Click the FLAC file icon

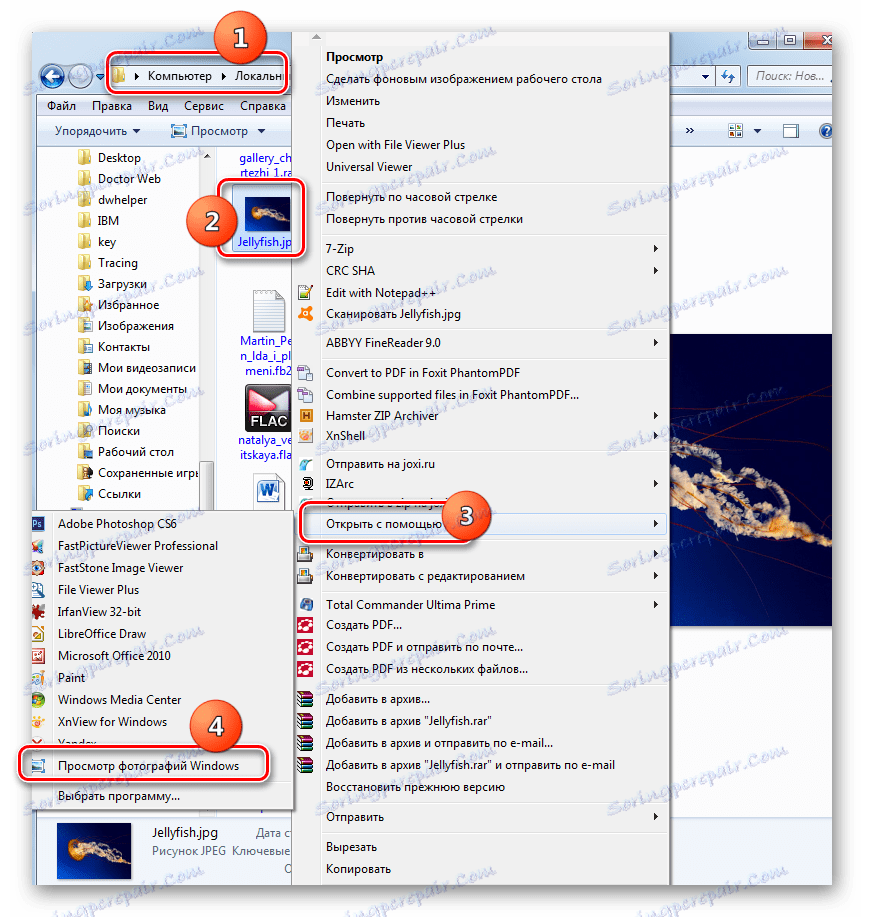[268, 408]
